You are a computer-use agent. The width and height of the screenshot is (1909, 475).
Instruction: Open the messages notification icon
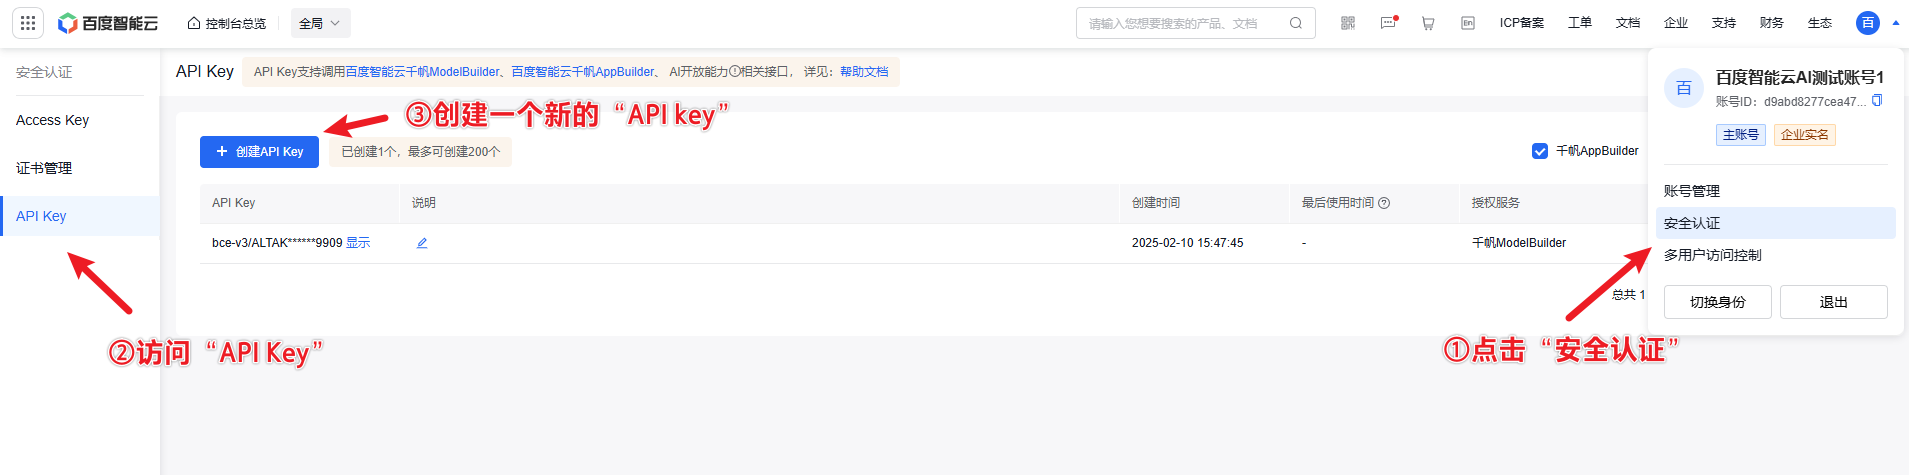tap(1388, 23)
